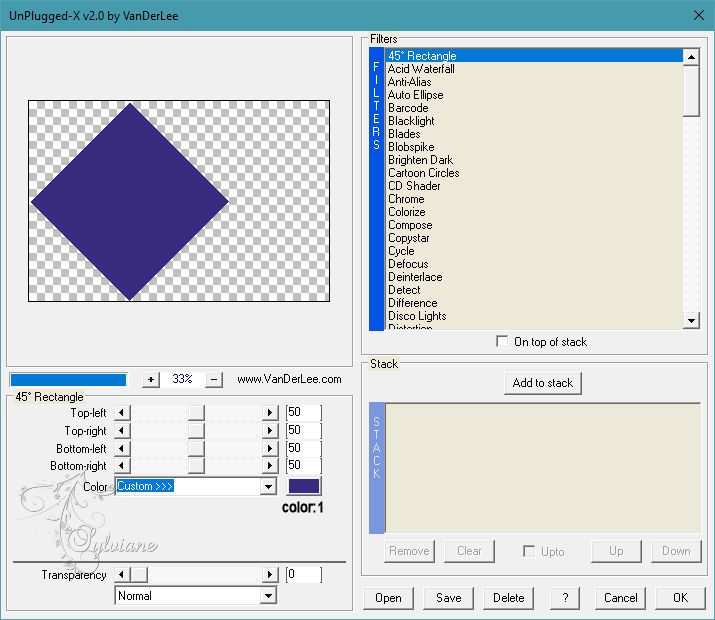Click Bottom-right slider thumb
This screenshot has height=620, width=715.
196,465
